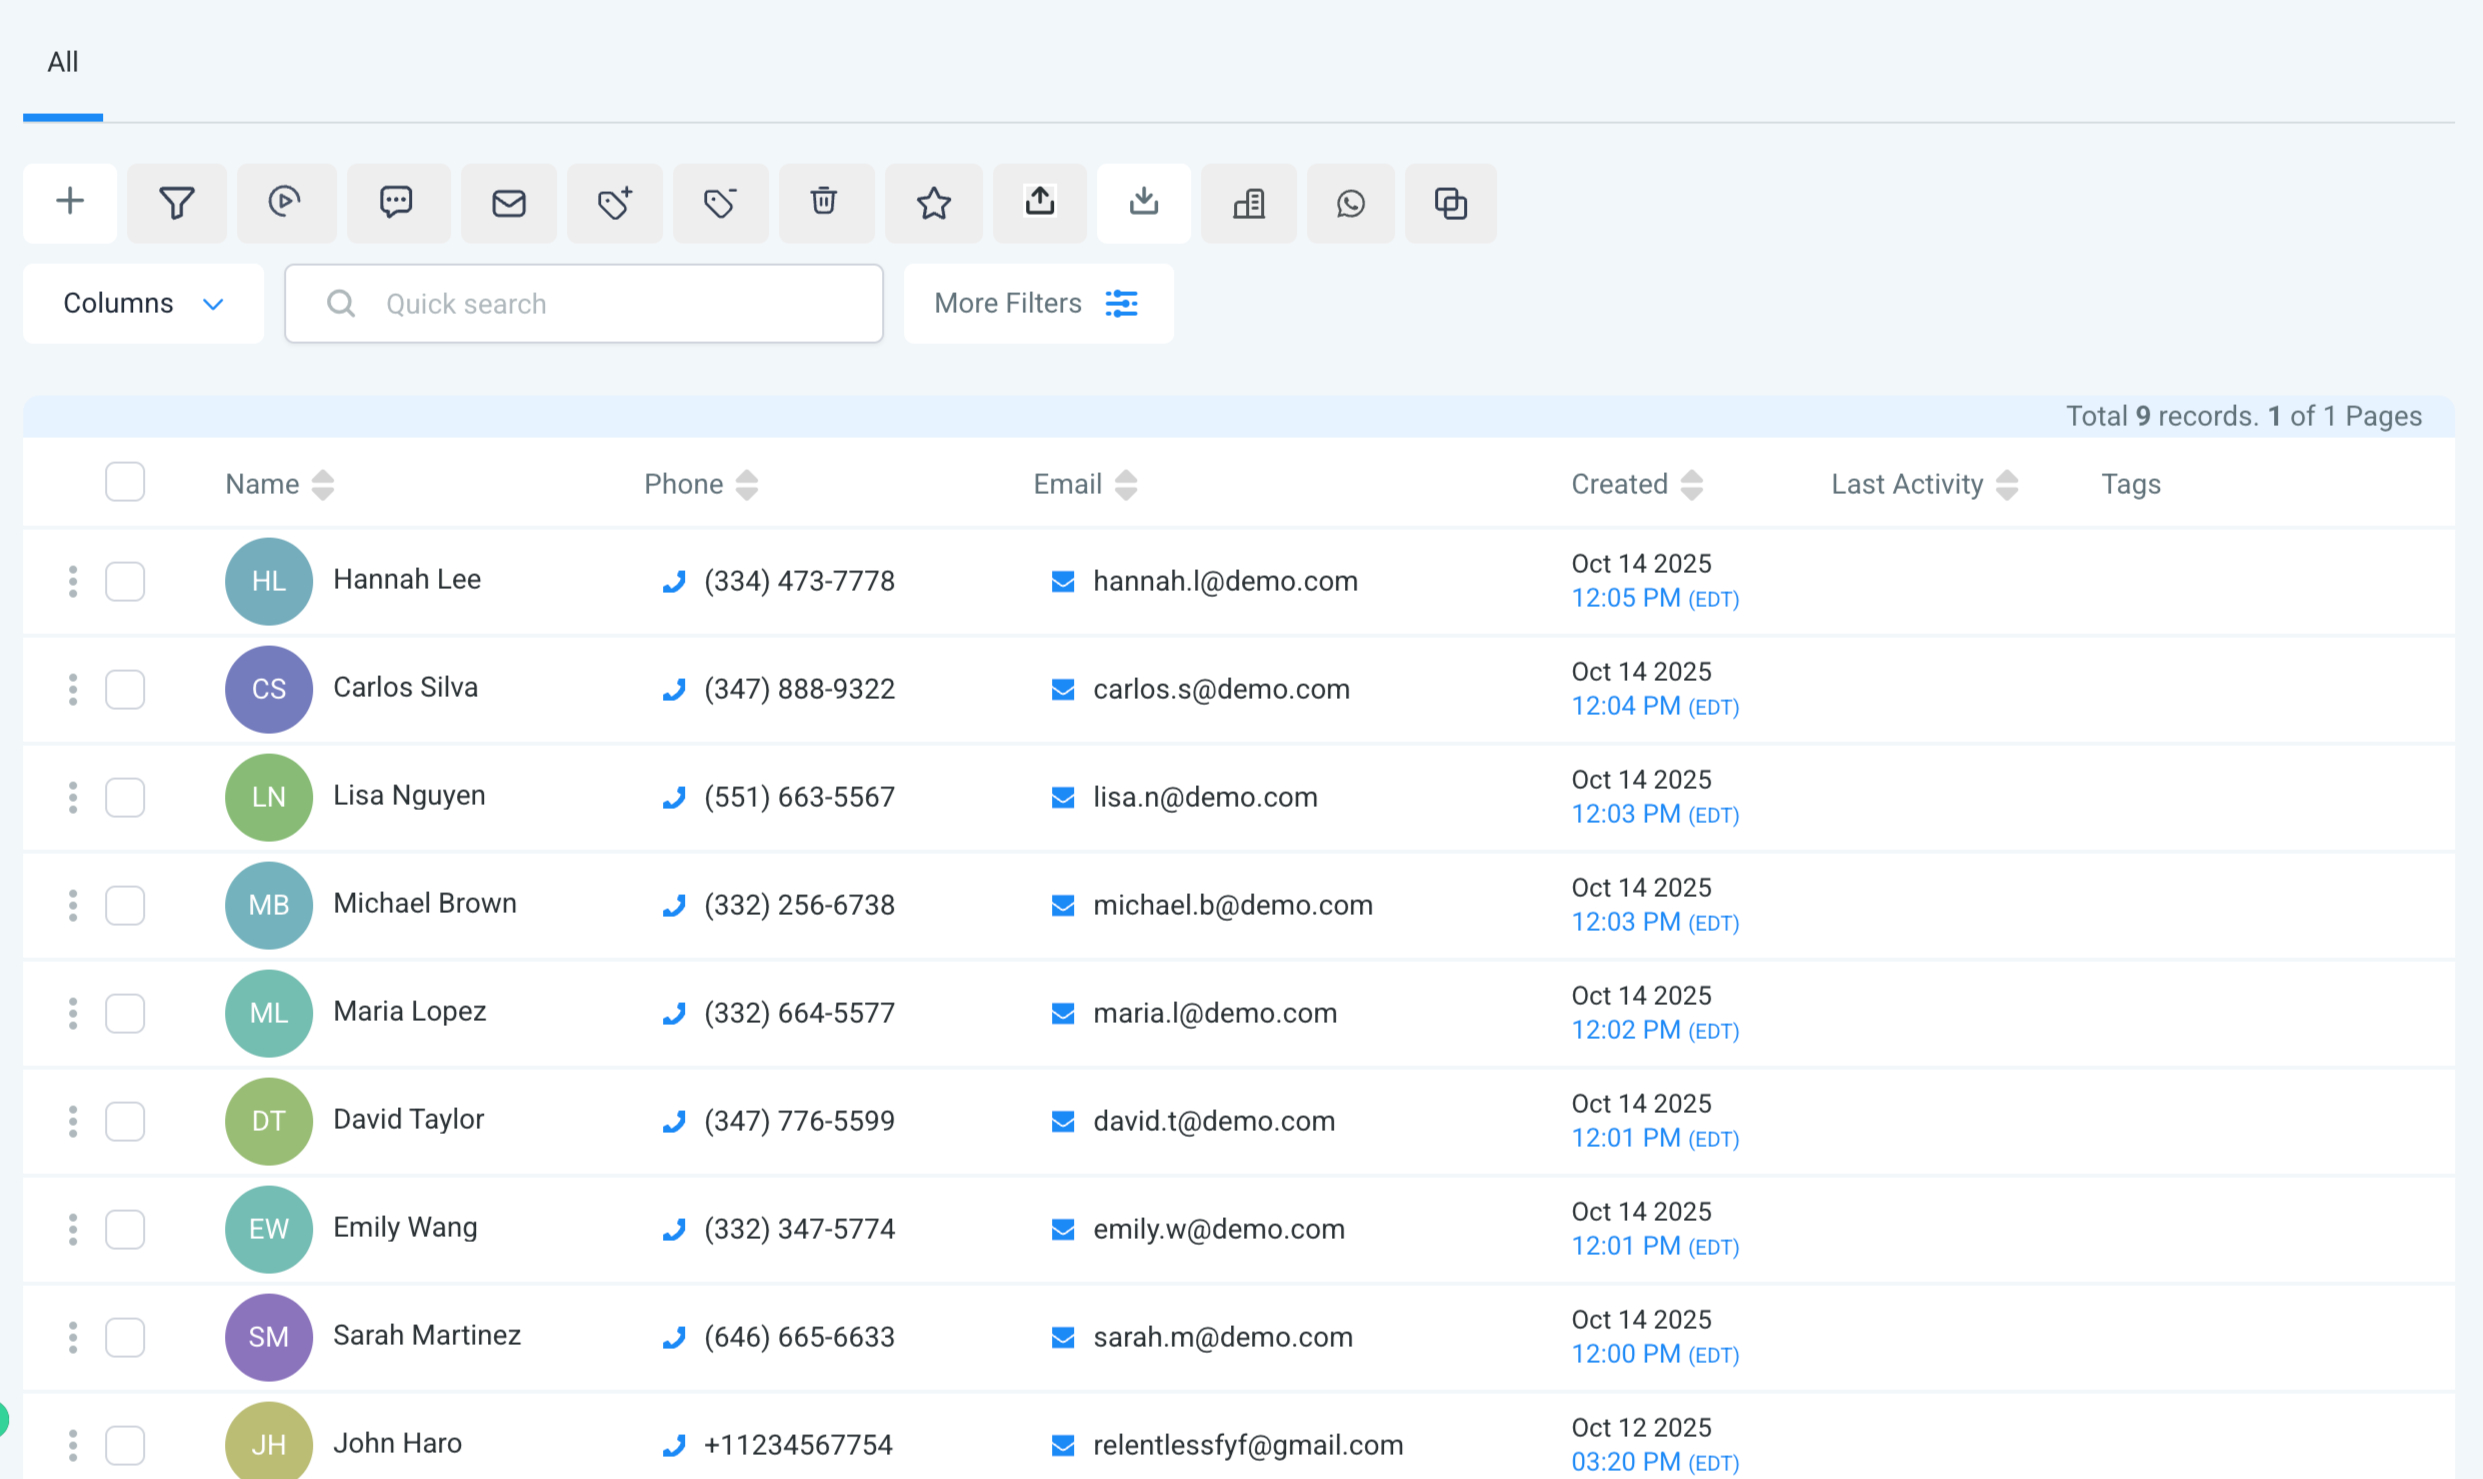Image resolution: width=2483 pixels, height=1479 pixels.
Task: Open the More Filters panel
Action: (x=1037, y=303)
